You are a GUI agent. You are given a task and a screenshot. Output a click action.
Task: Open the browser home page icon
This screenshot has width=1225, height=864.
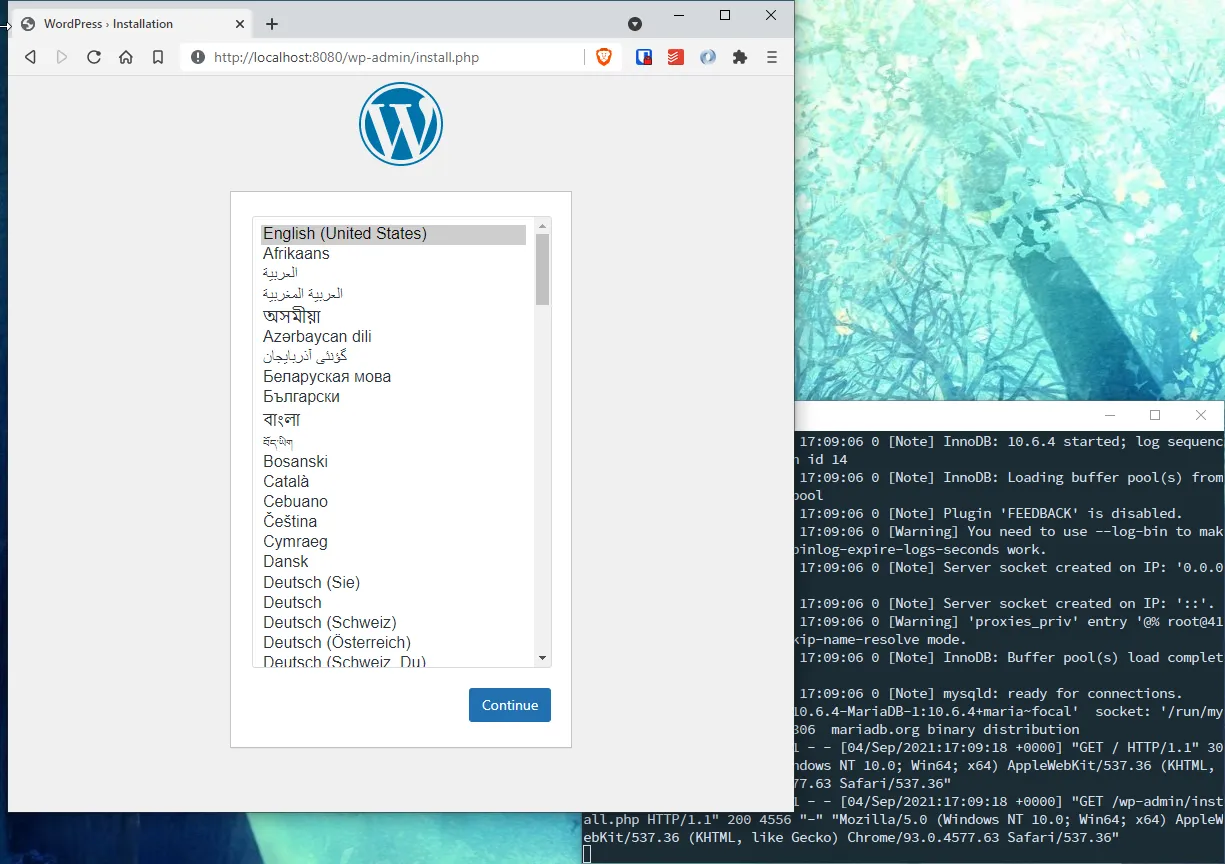click(126, 57)
